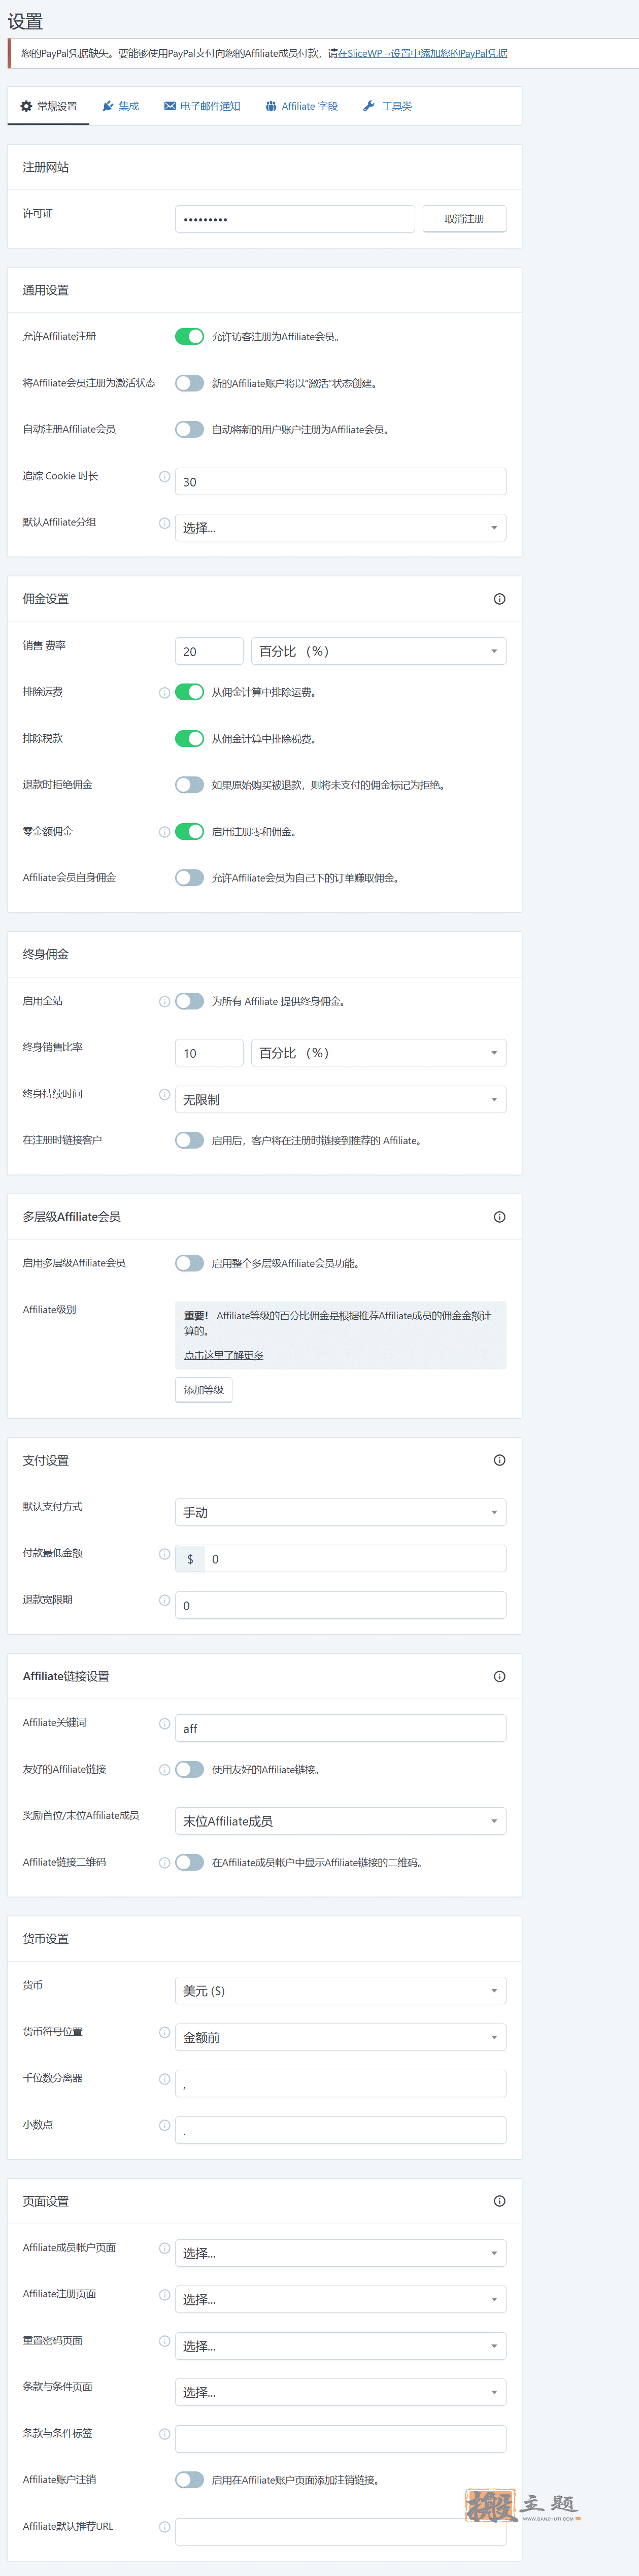Switch to 电子邮件通知 tab
Screen dimensions: 639x2576
pos(202,106)
